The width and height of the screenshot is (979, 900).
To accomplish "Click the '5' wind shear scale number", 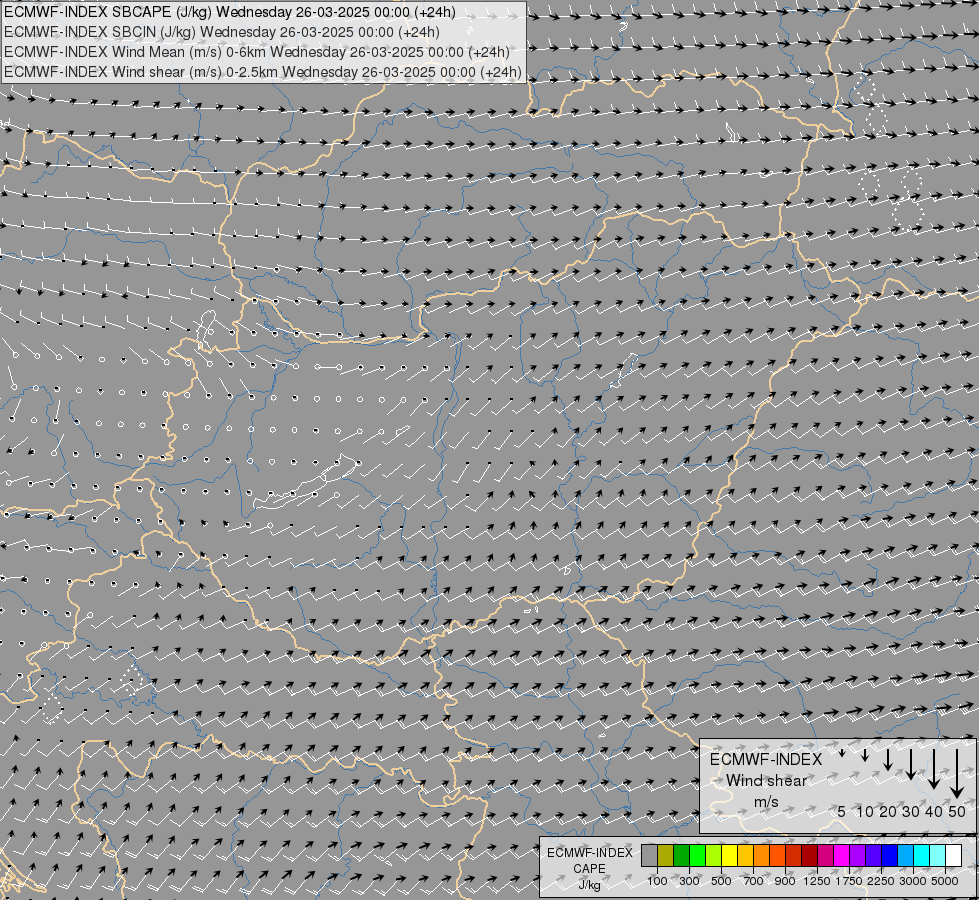I will pyautogui.click(x=842, y=811).
